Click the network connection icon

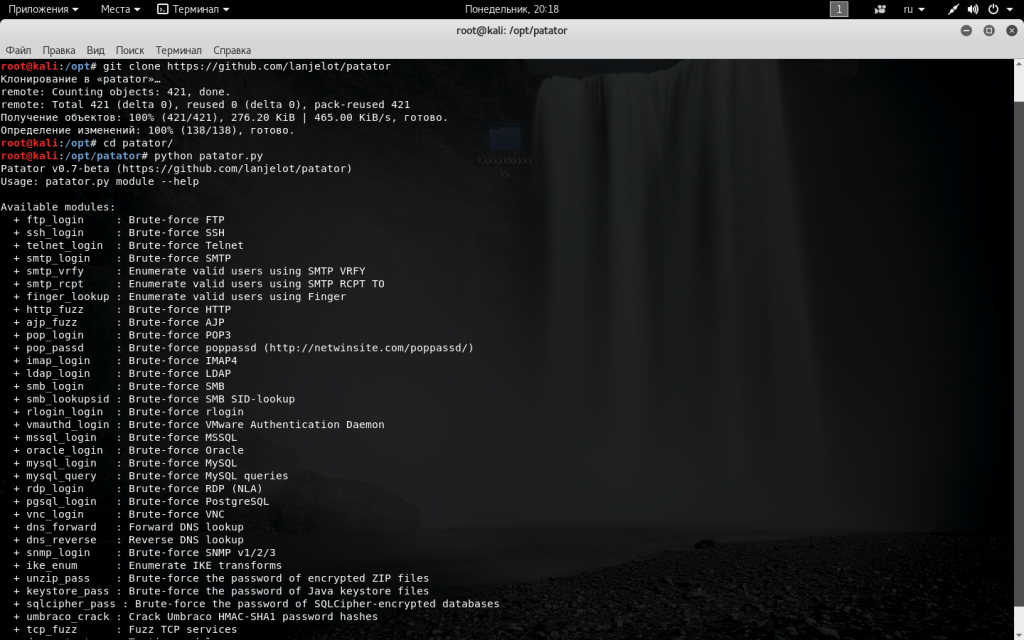coord(954,9)
